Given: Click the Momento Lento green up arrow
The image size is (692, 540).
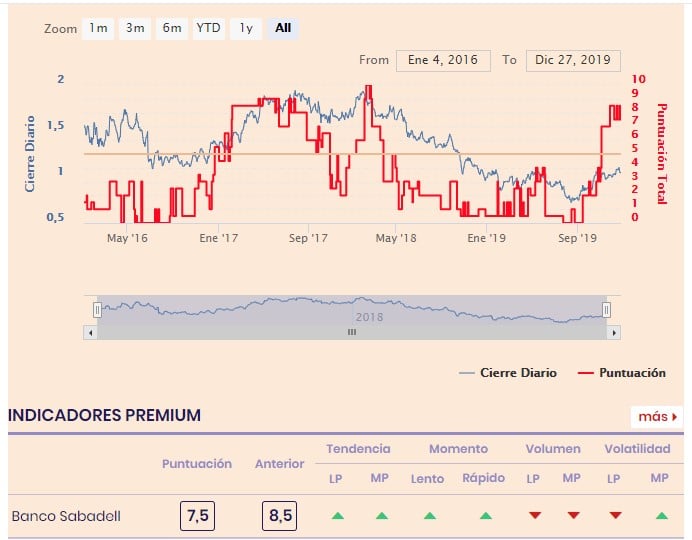Looking at the screenshot, I should point(430,516).
